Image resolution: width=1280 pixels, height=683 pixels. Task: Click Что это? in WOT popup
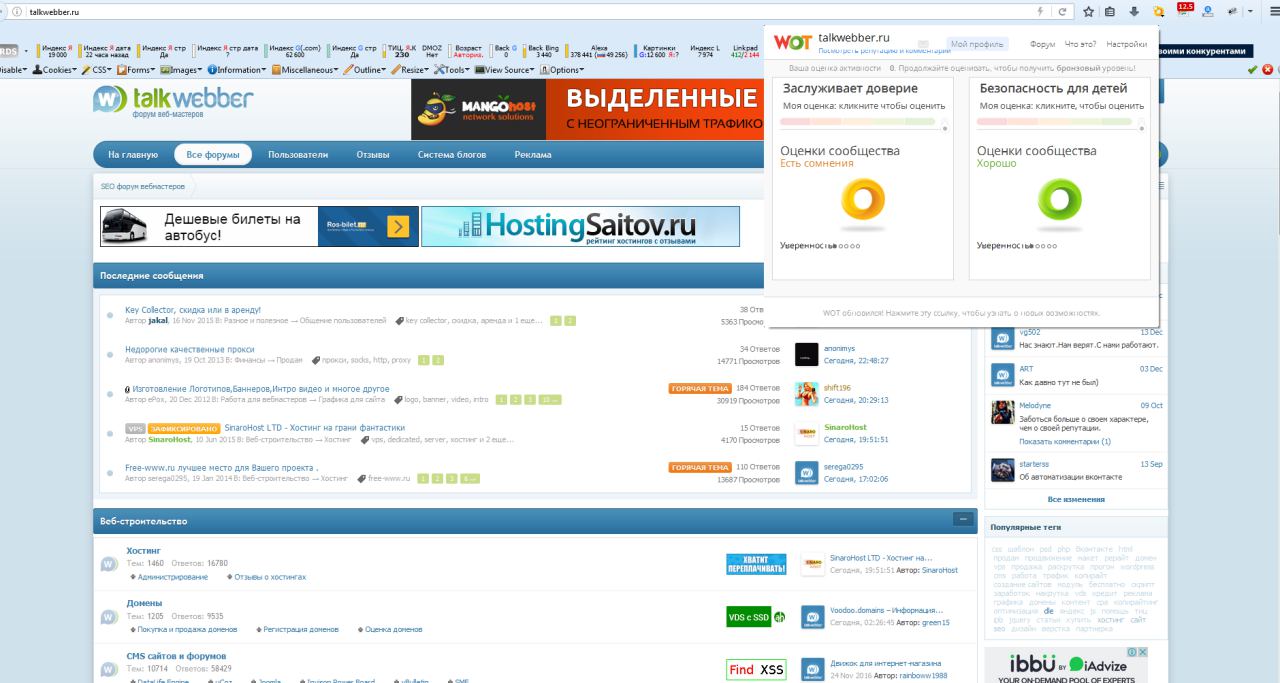point(1080,44)
